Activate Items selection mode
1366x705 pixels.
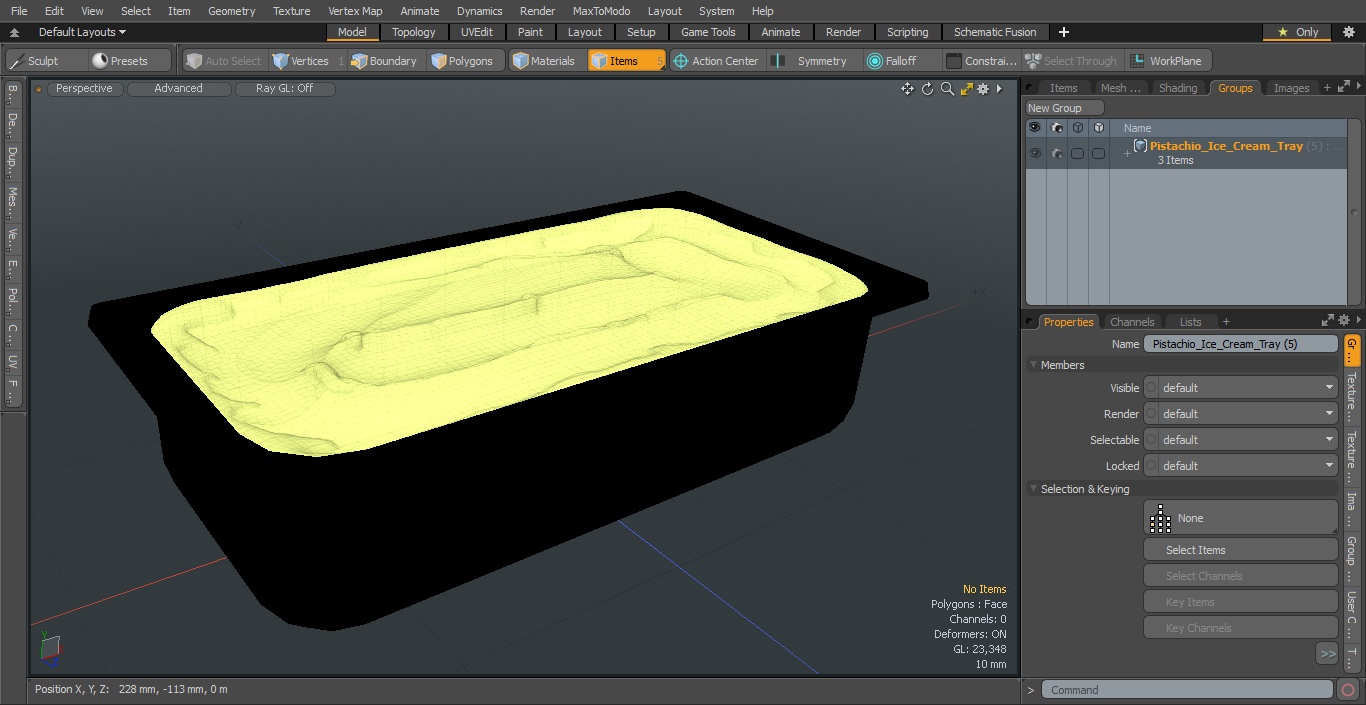pos(626,61)
